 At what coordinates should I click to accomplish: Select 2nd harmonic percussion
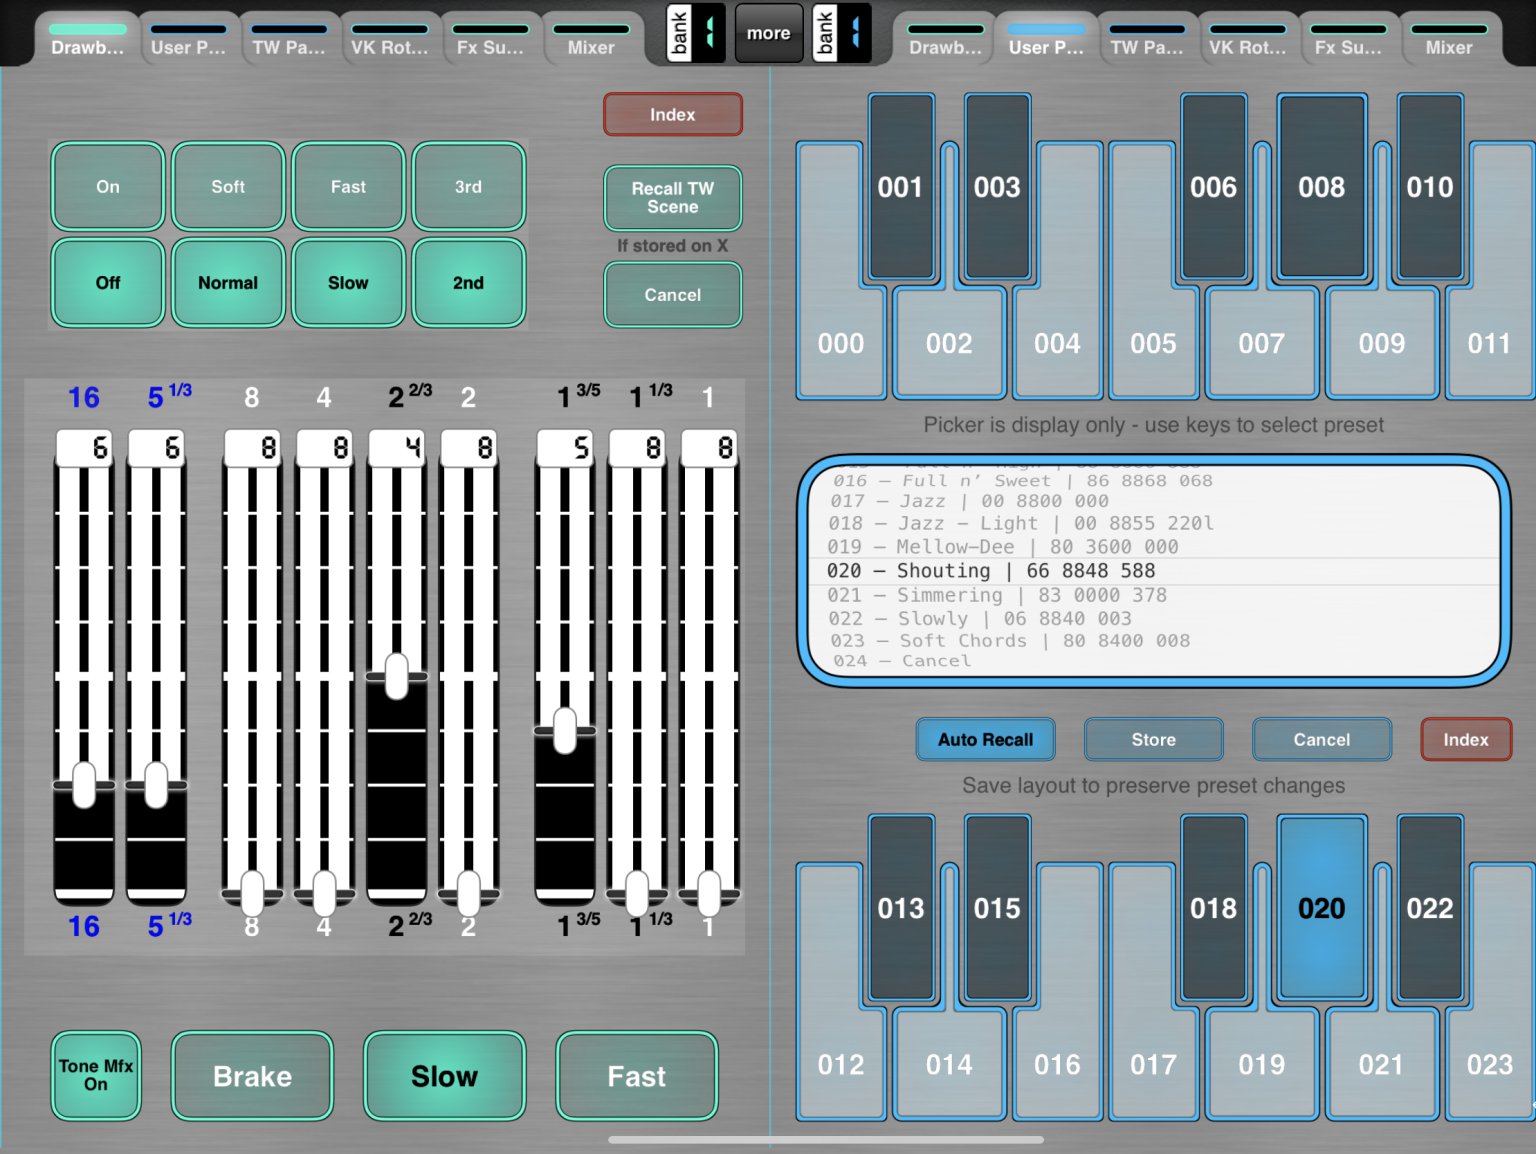468,283
